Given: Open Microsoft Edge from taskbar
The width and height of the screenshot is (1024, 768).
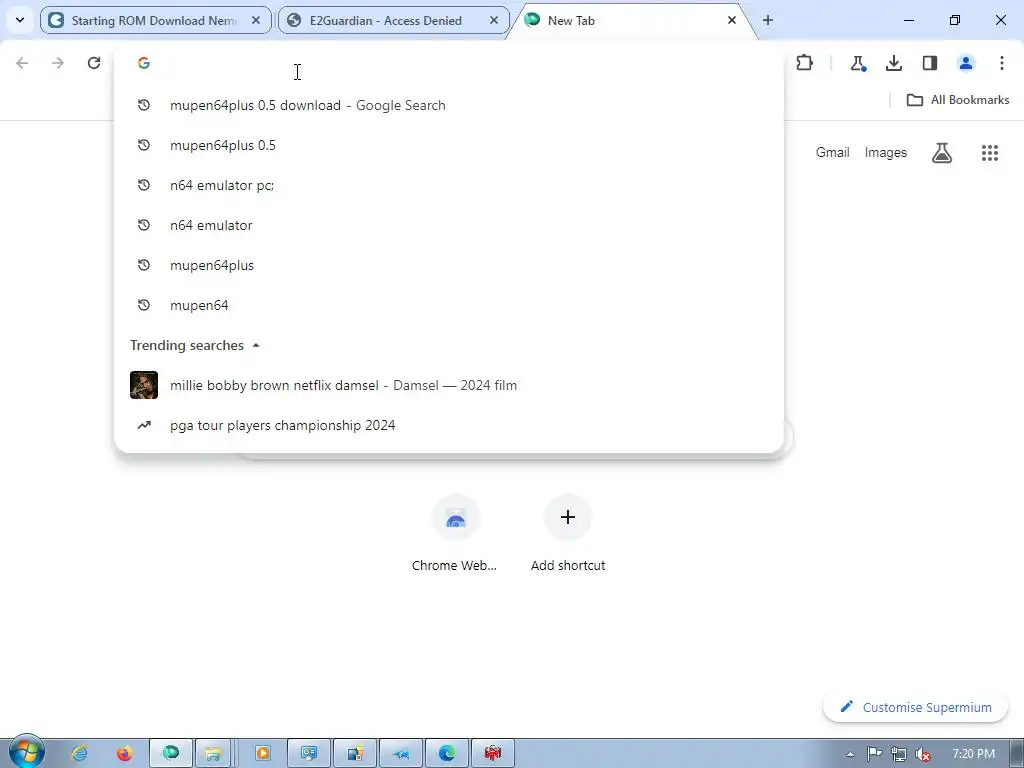Looking at the screenshot, I should [447, 754].
